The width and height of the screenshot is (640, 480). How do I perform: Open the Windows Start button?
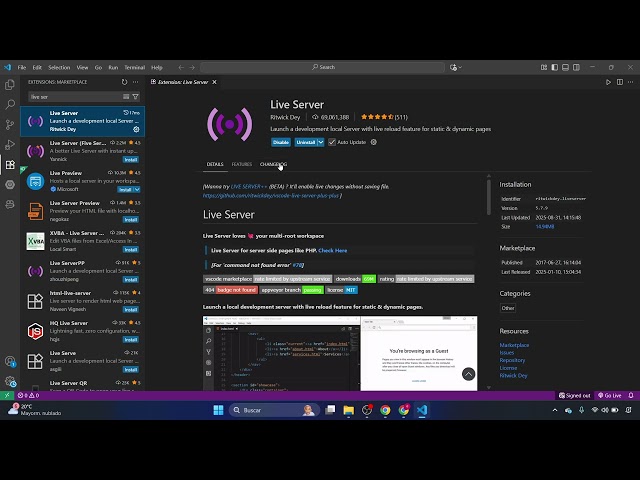tap(218, 410)
